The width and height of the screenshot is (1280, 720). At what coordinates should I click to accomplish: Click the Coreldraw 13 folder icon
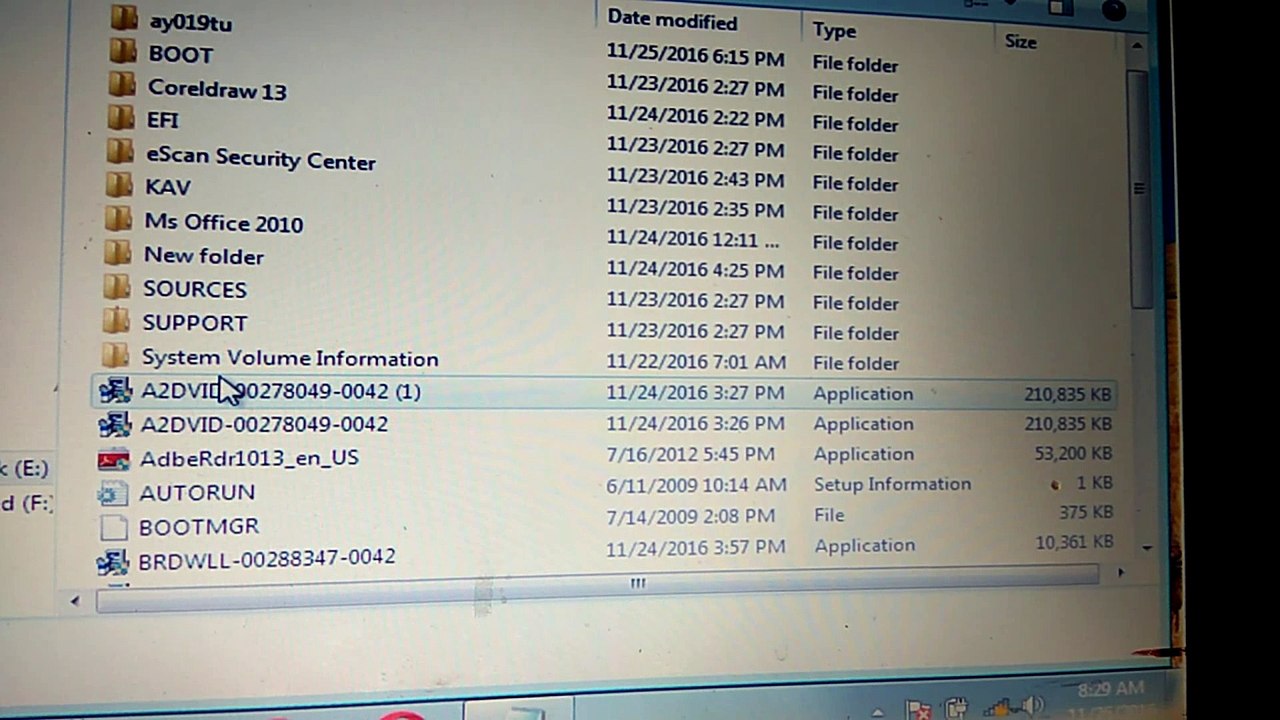pyautogui.click(x=122, y=84)
